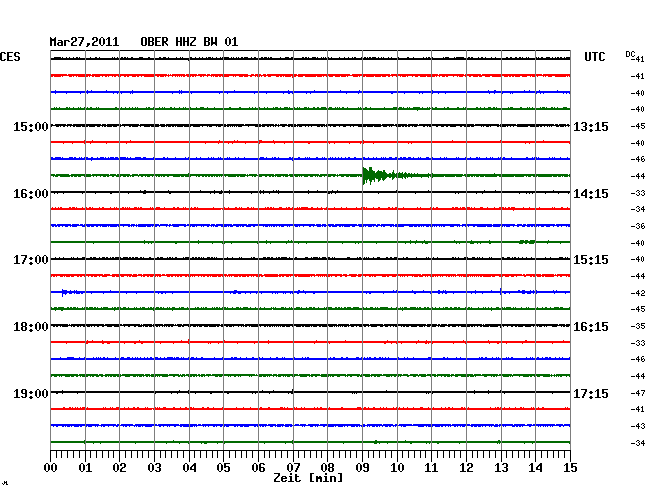
Task: Select the 16:15 UTC time label
Action: click(x=591, y=327)
